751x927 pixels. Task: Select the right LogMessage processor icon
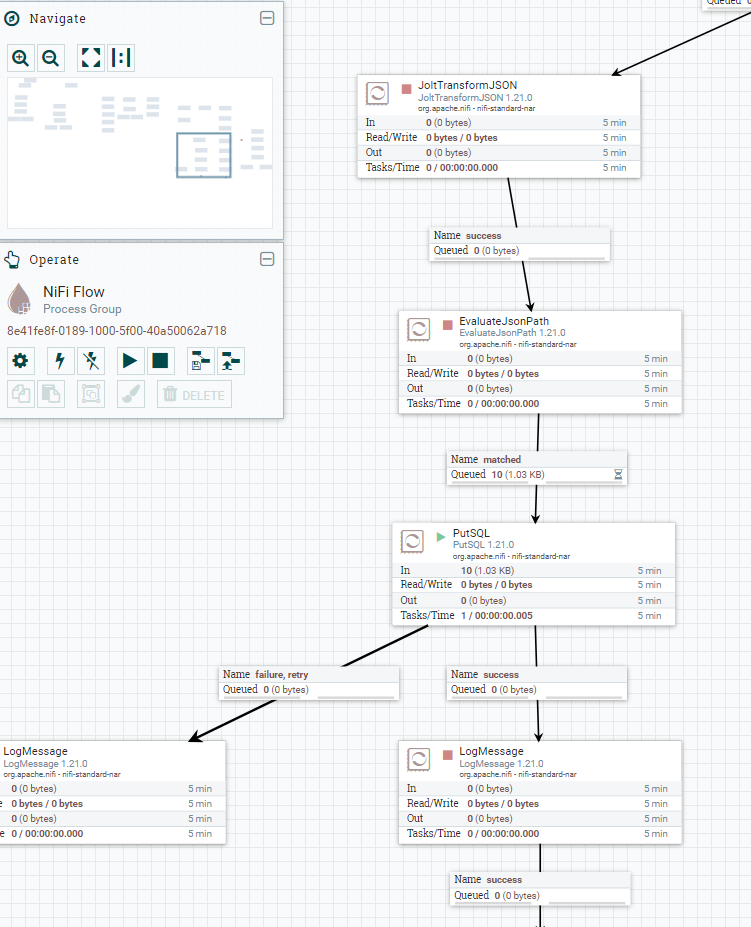[419, 760]
